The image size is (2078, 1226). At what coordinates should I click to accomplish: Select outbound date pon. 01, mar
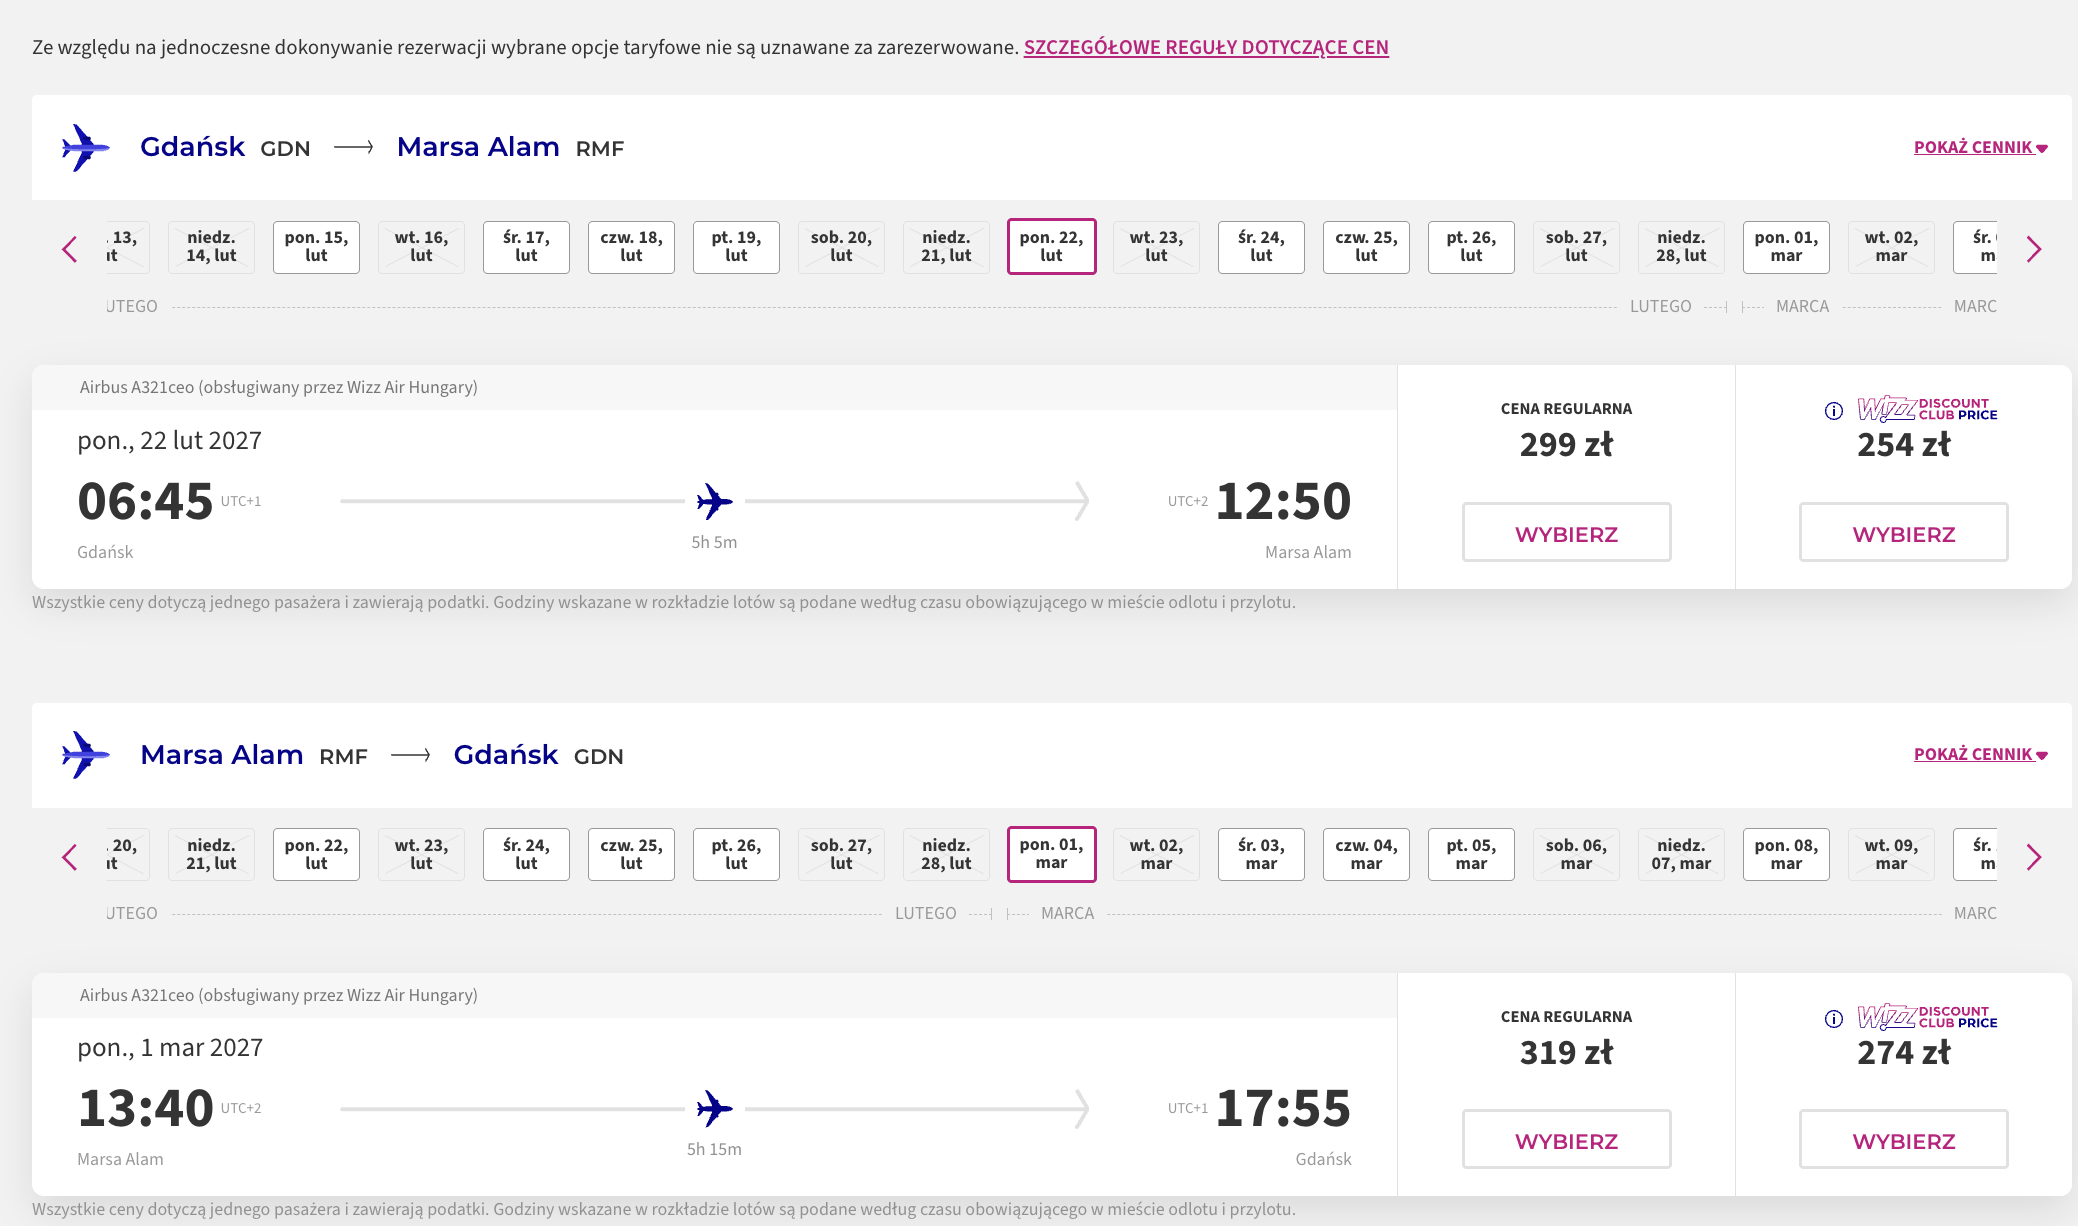(1786, 247)
